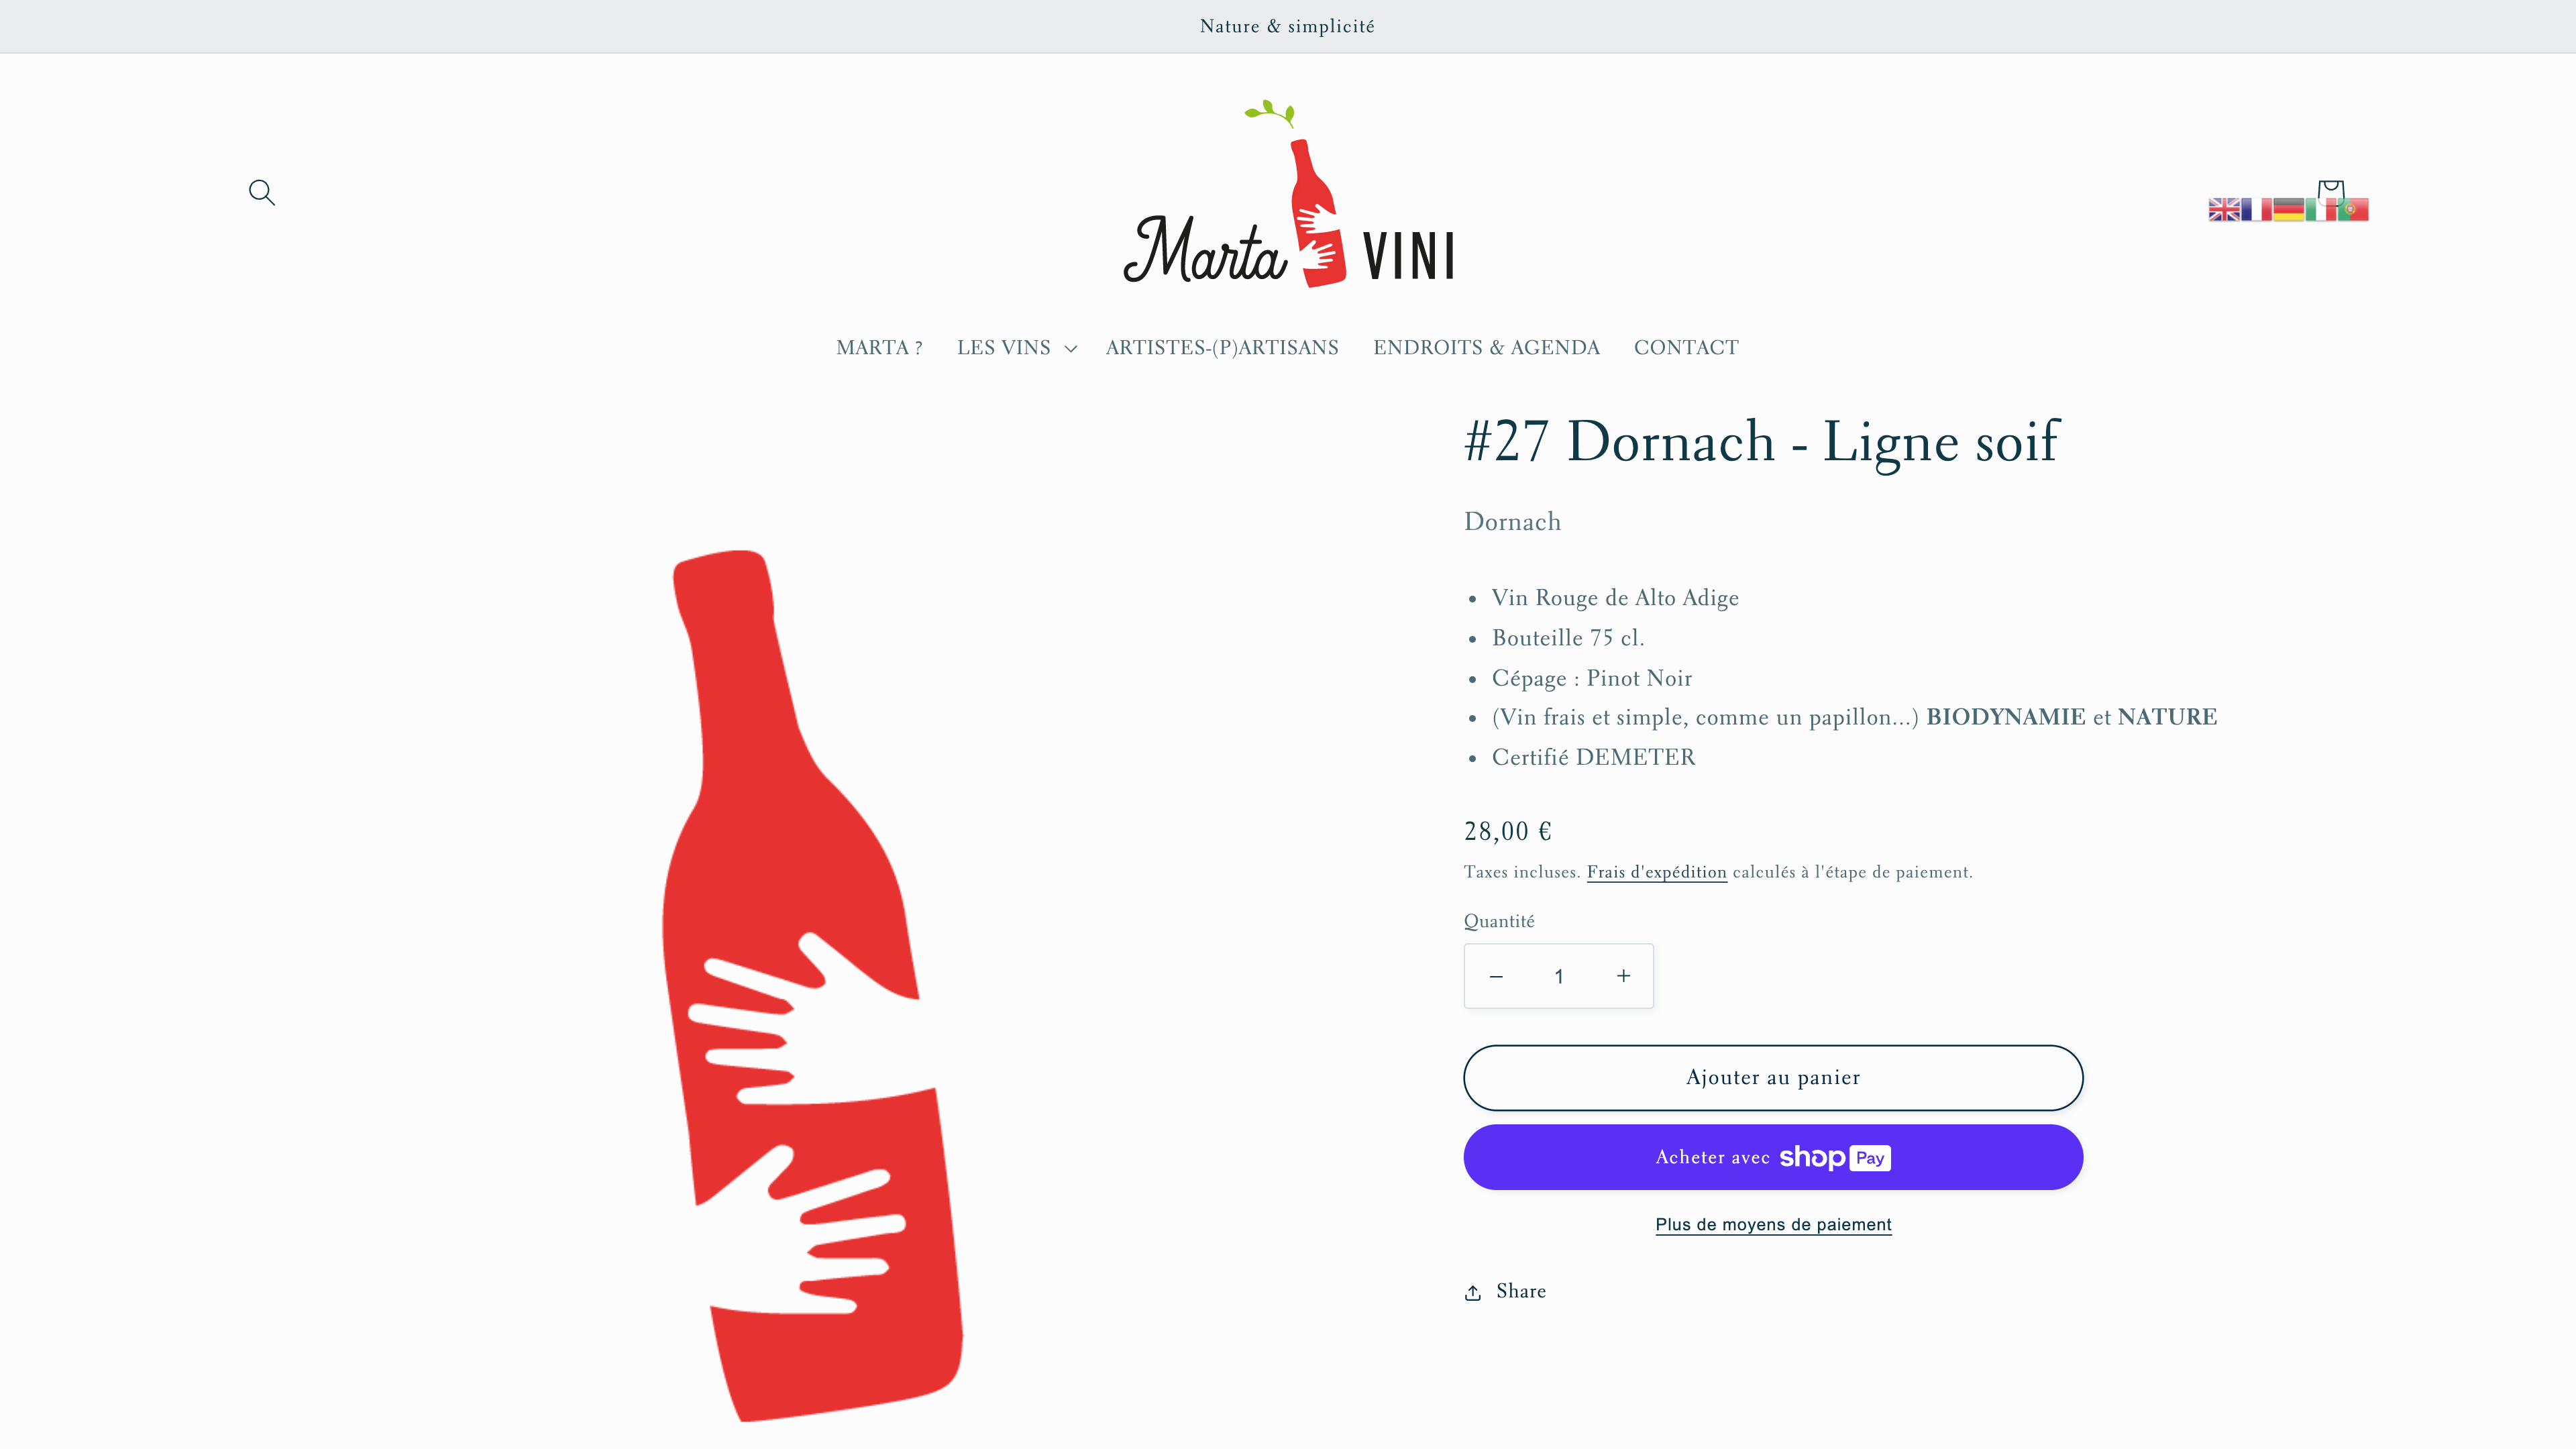Image resolution: width=2576 pixels, height=1449 pixels.
Task: Click the quantity number input field
Action: 1559,976
